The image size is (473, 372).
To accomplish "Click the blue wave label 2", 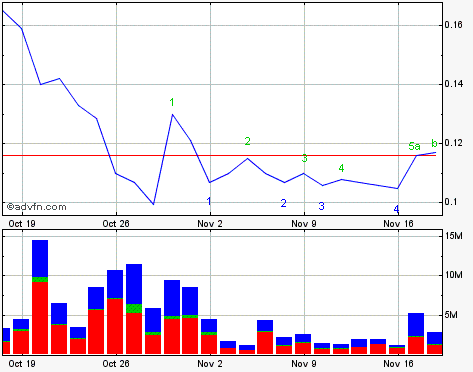I will pyautogui.click(x=283, y=203).
